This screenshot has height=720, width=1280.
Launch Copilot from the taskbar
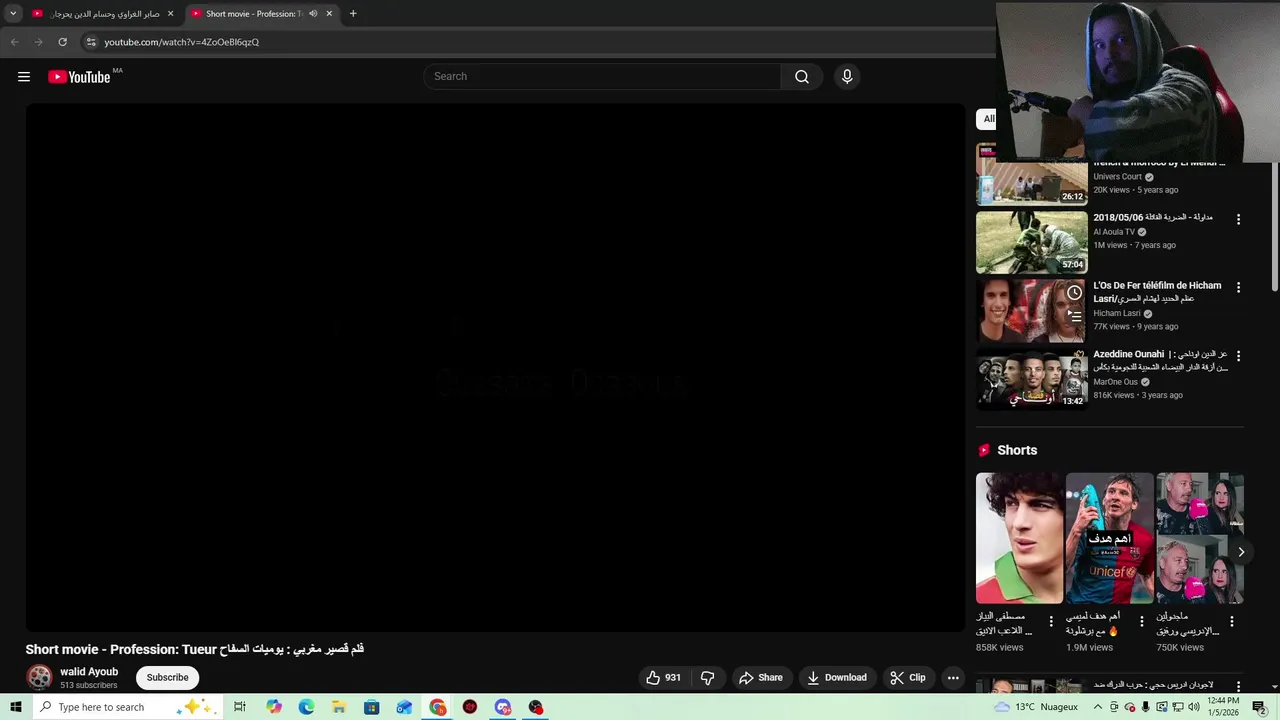[274, 707]
